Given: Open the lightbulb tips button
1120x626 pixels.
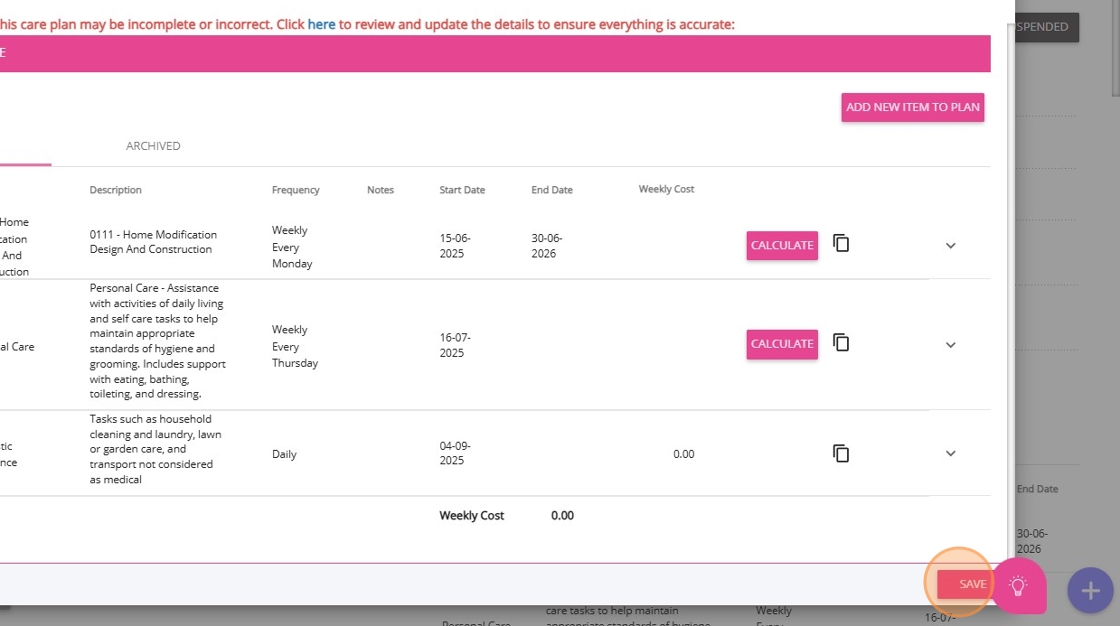Looking at the screenshot, I should click(1018, 586).
